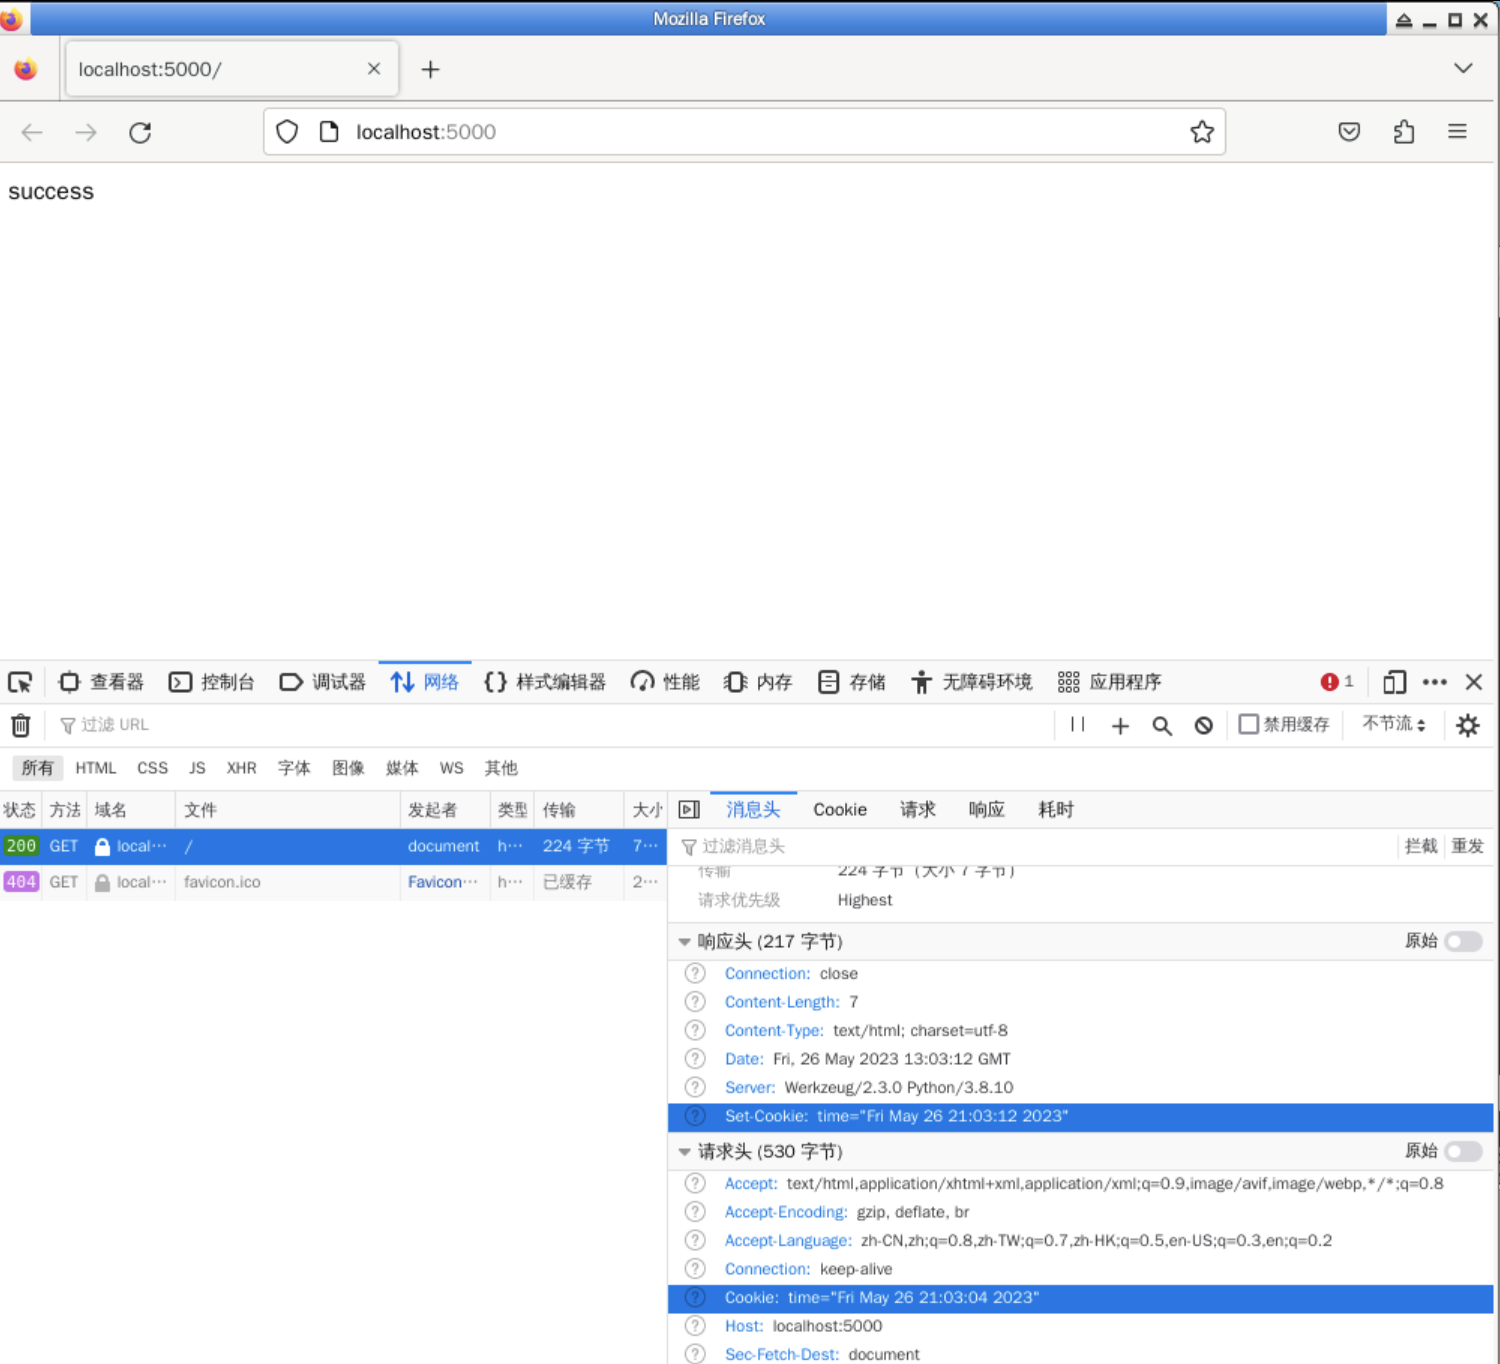Sort by the 状态 column header
The width and height of the screenshot is (1500, 1364).
click(20, 810)
